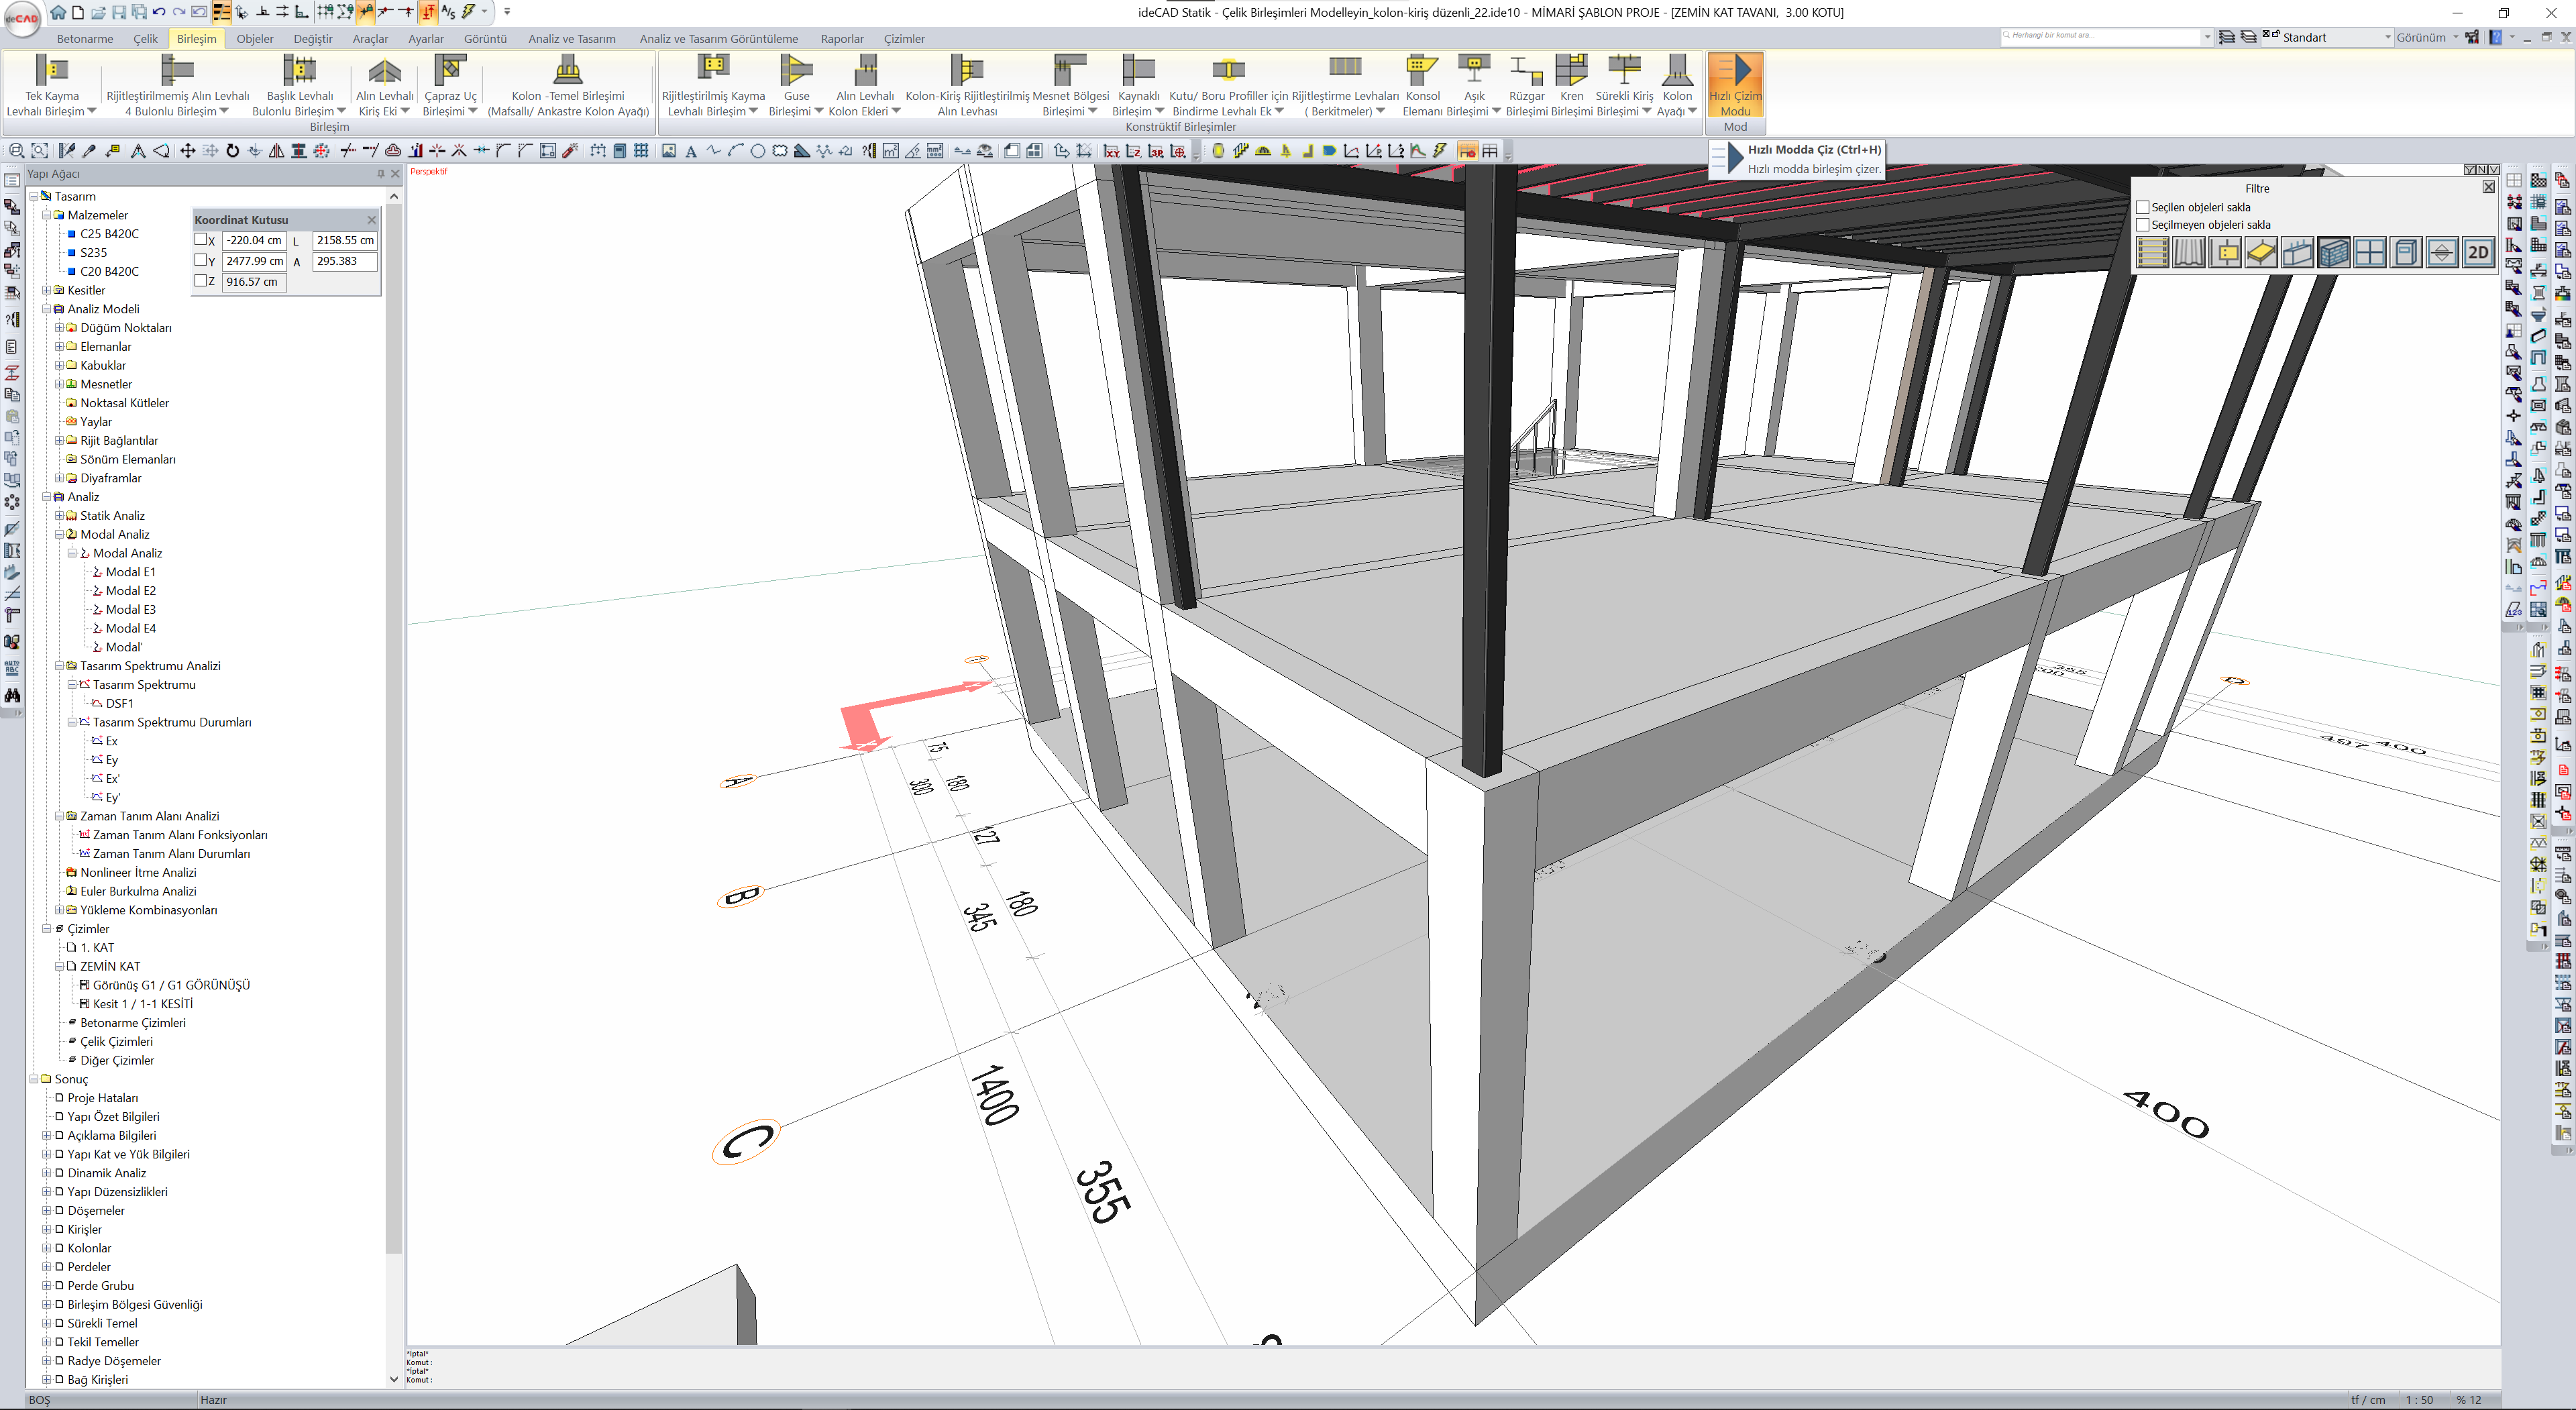The image size is (2576, 1410).
Task: Collapse the Modal Analiz tree node
Action: (x=59, y=535)
